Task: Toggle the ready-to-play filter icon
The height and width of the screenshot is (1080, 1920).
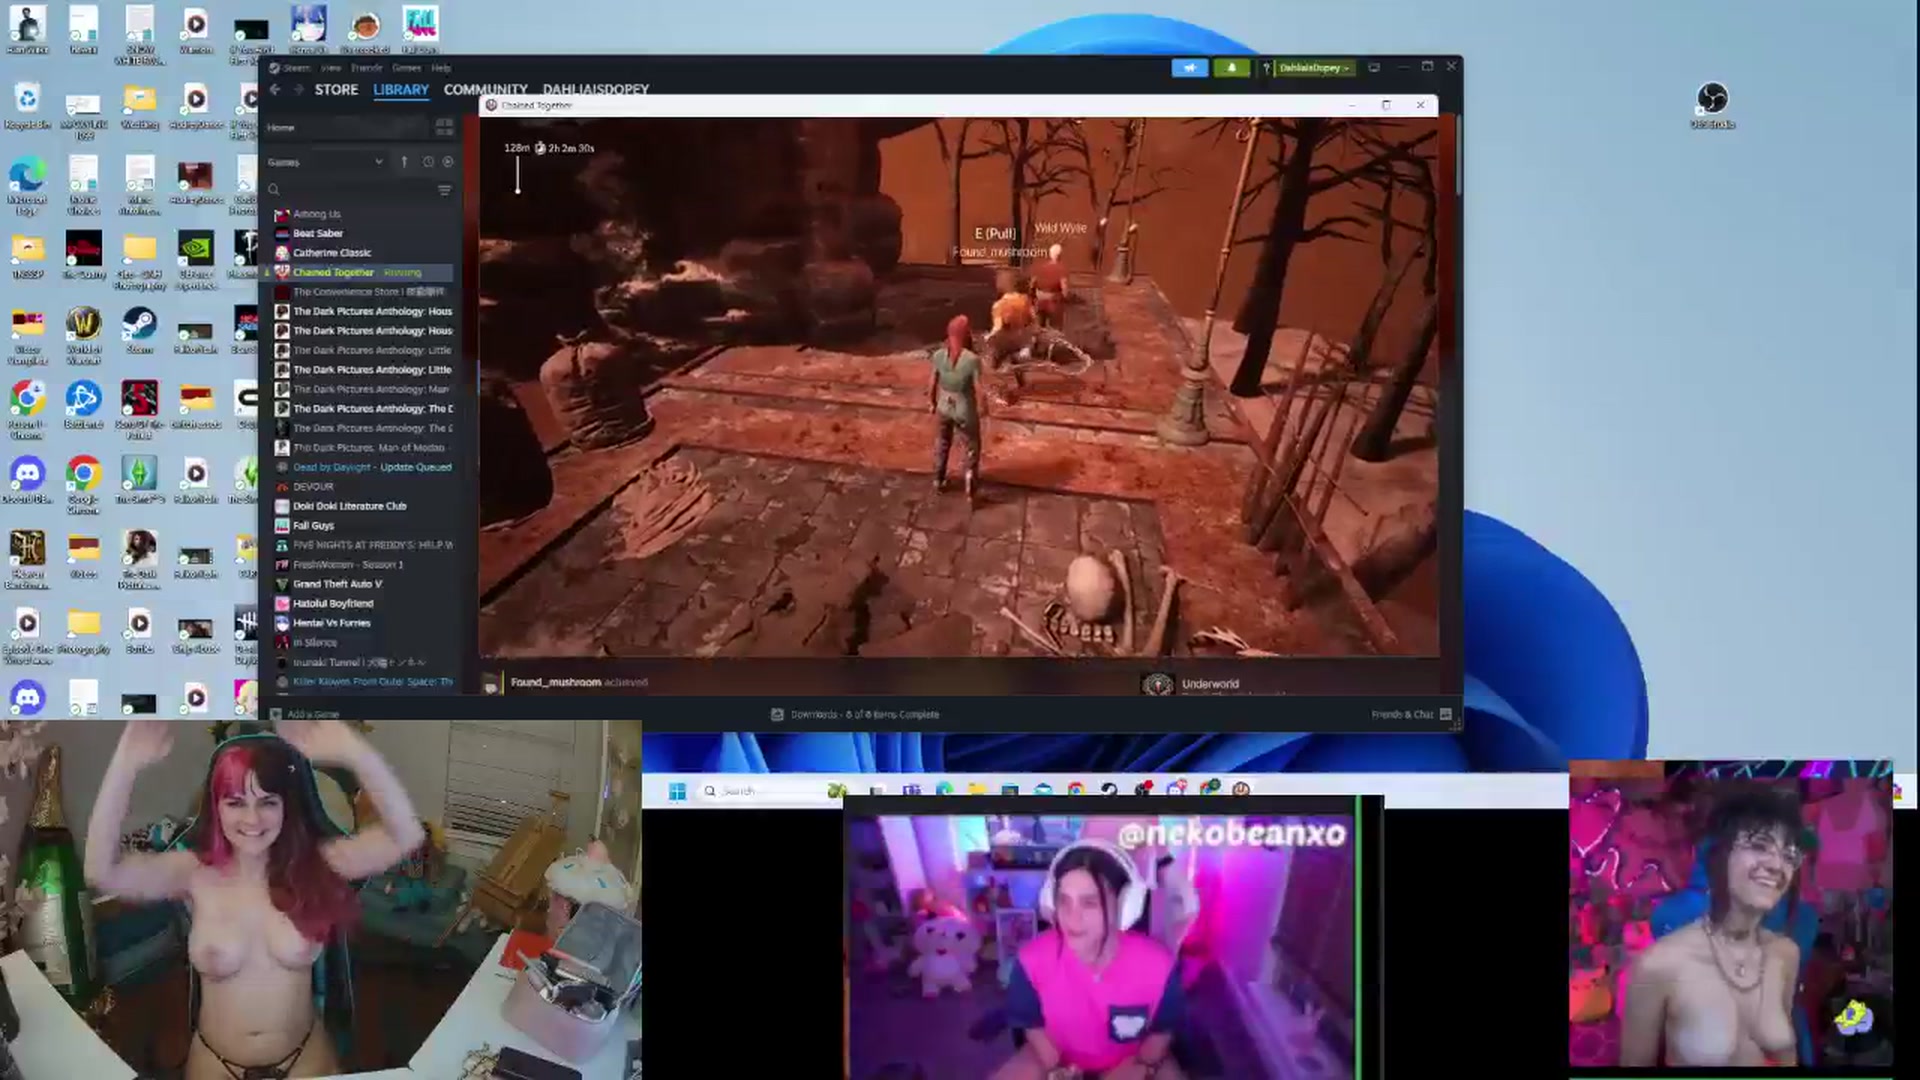Action: [x=448, y=162]
